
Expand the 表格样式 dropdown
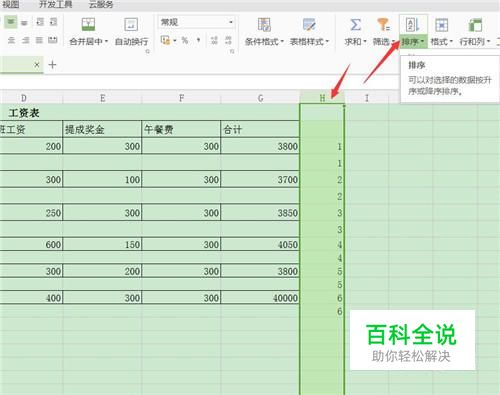[327, 41]
